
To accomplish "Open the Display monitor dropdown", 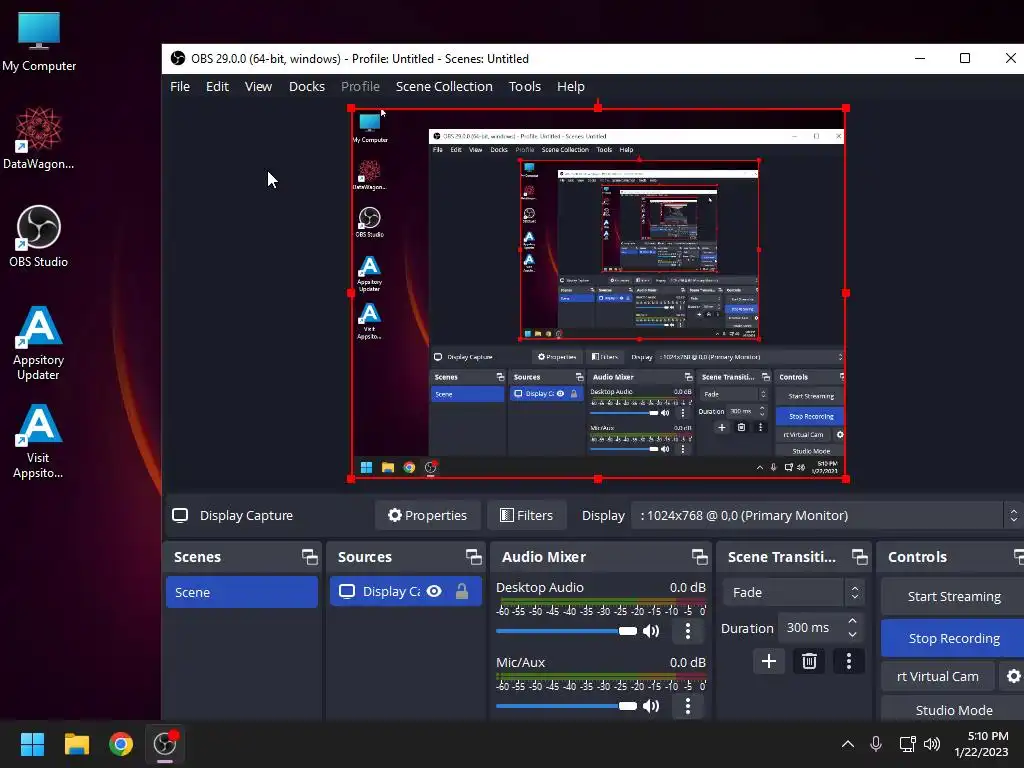I will point(827,515).
